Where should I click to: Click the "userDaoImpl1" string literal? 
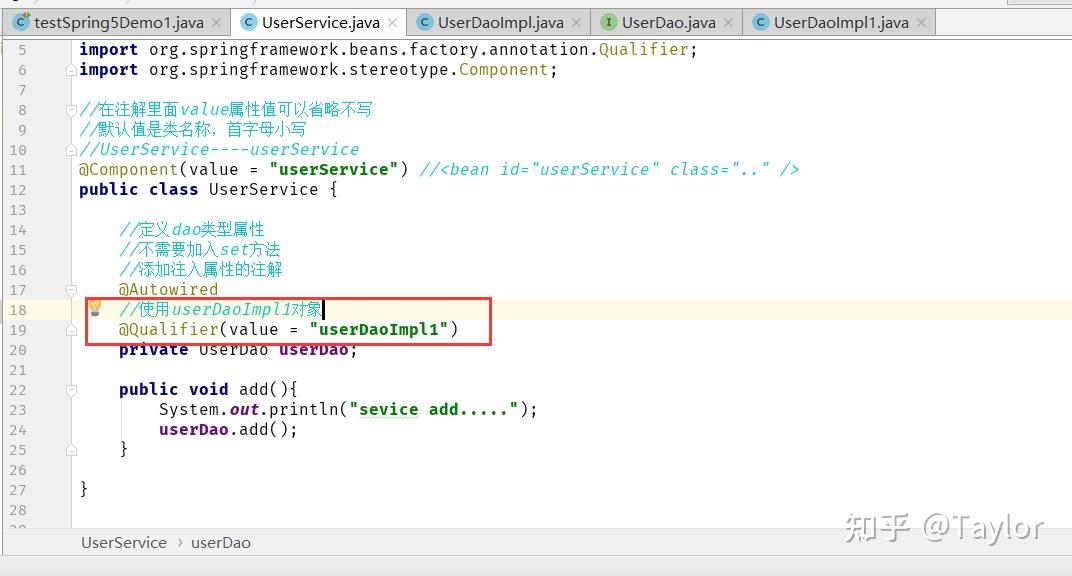tap(379, 329)
